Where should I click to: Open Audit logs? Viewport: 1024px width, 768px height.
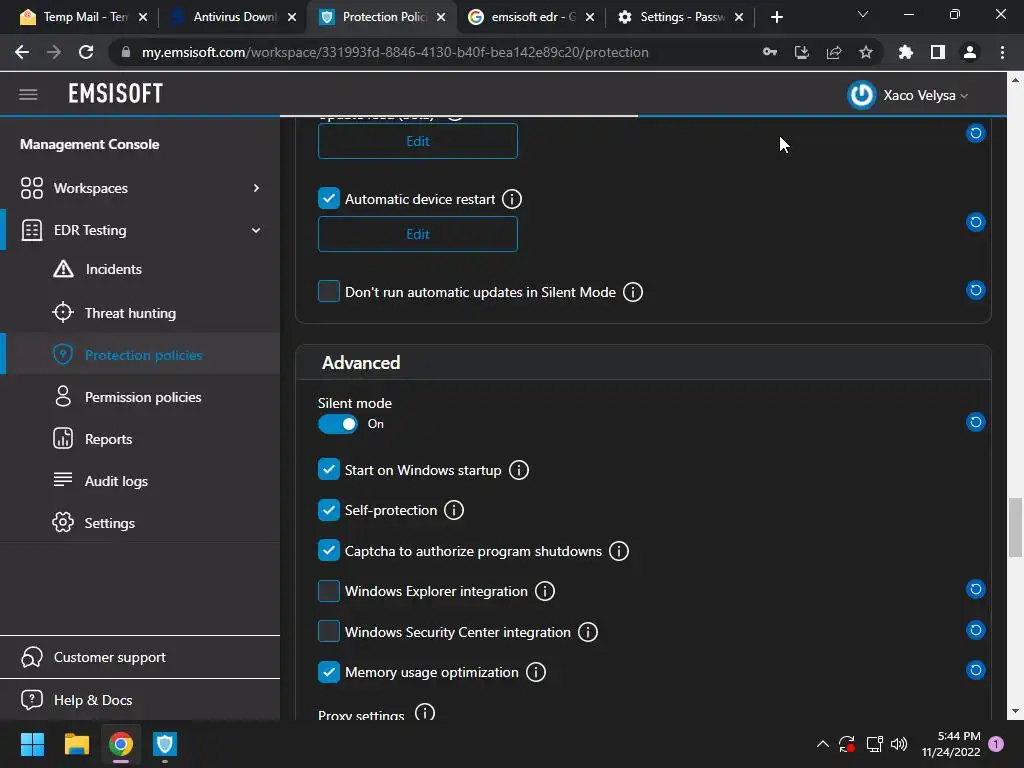pyautogui.click(x=116, y=481)
